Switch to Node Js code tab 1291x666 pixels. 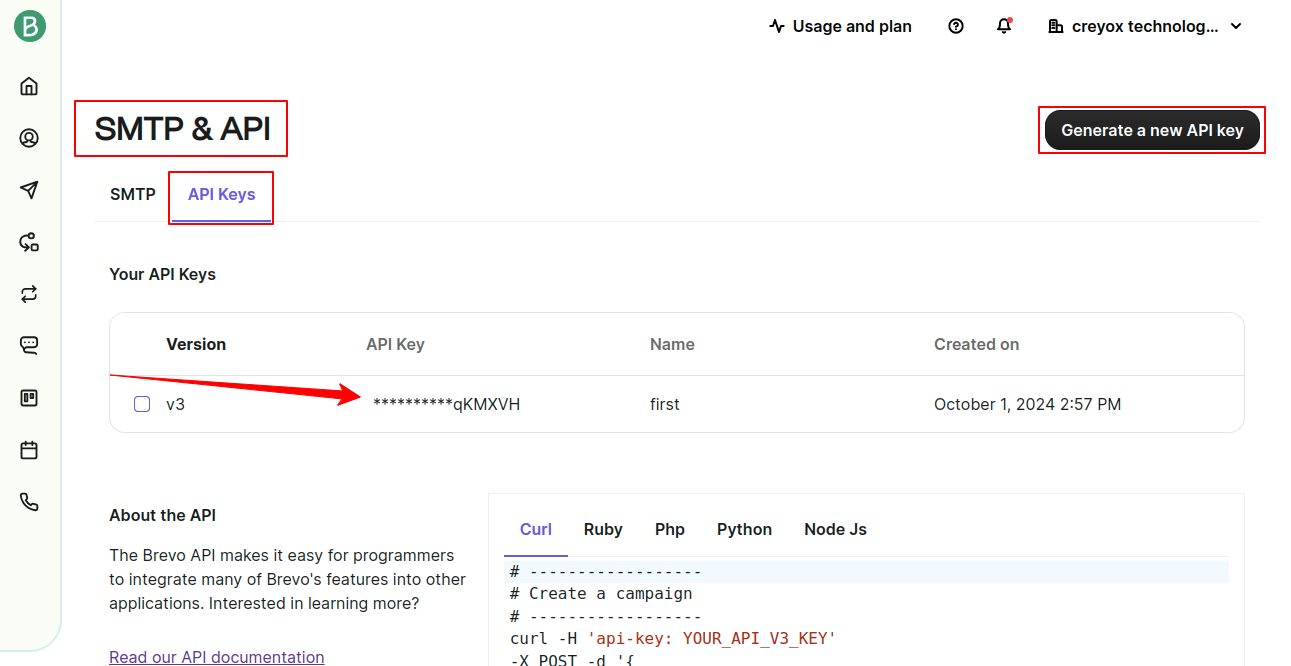(x=835, y=529)
